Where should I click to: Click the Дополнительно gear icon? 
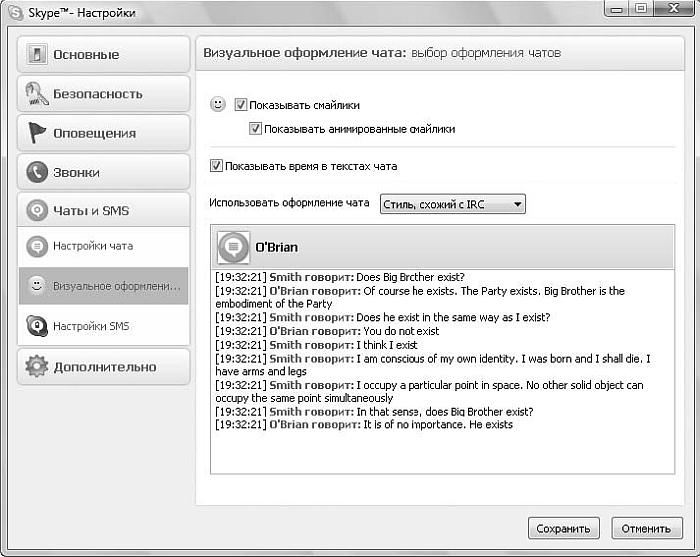tap(37, 366)
